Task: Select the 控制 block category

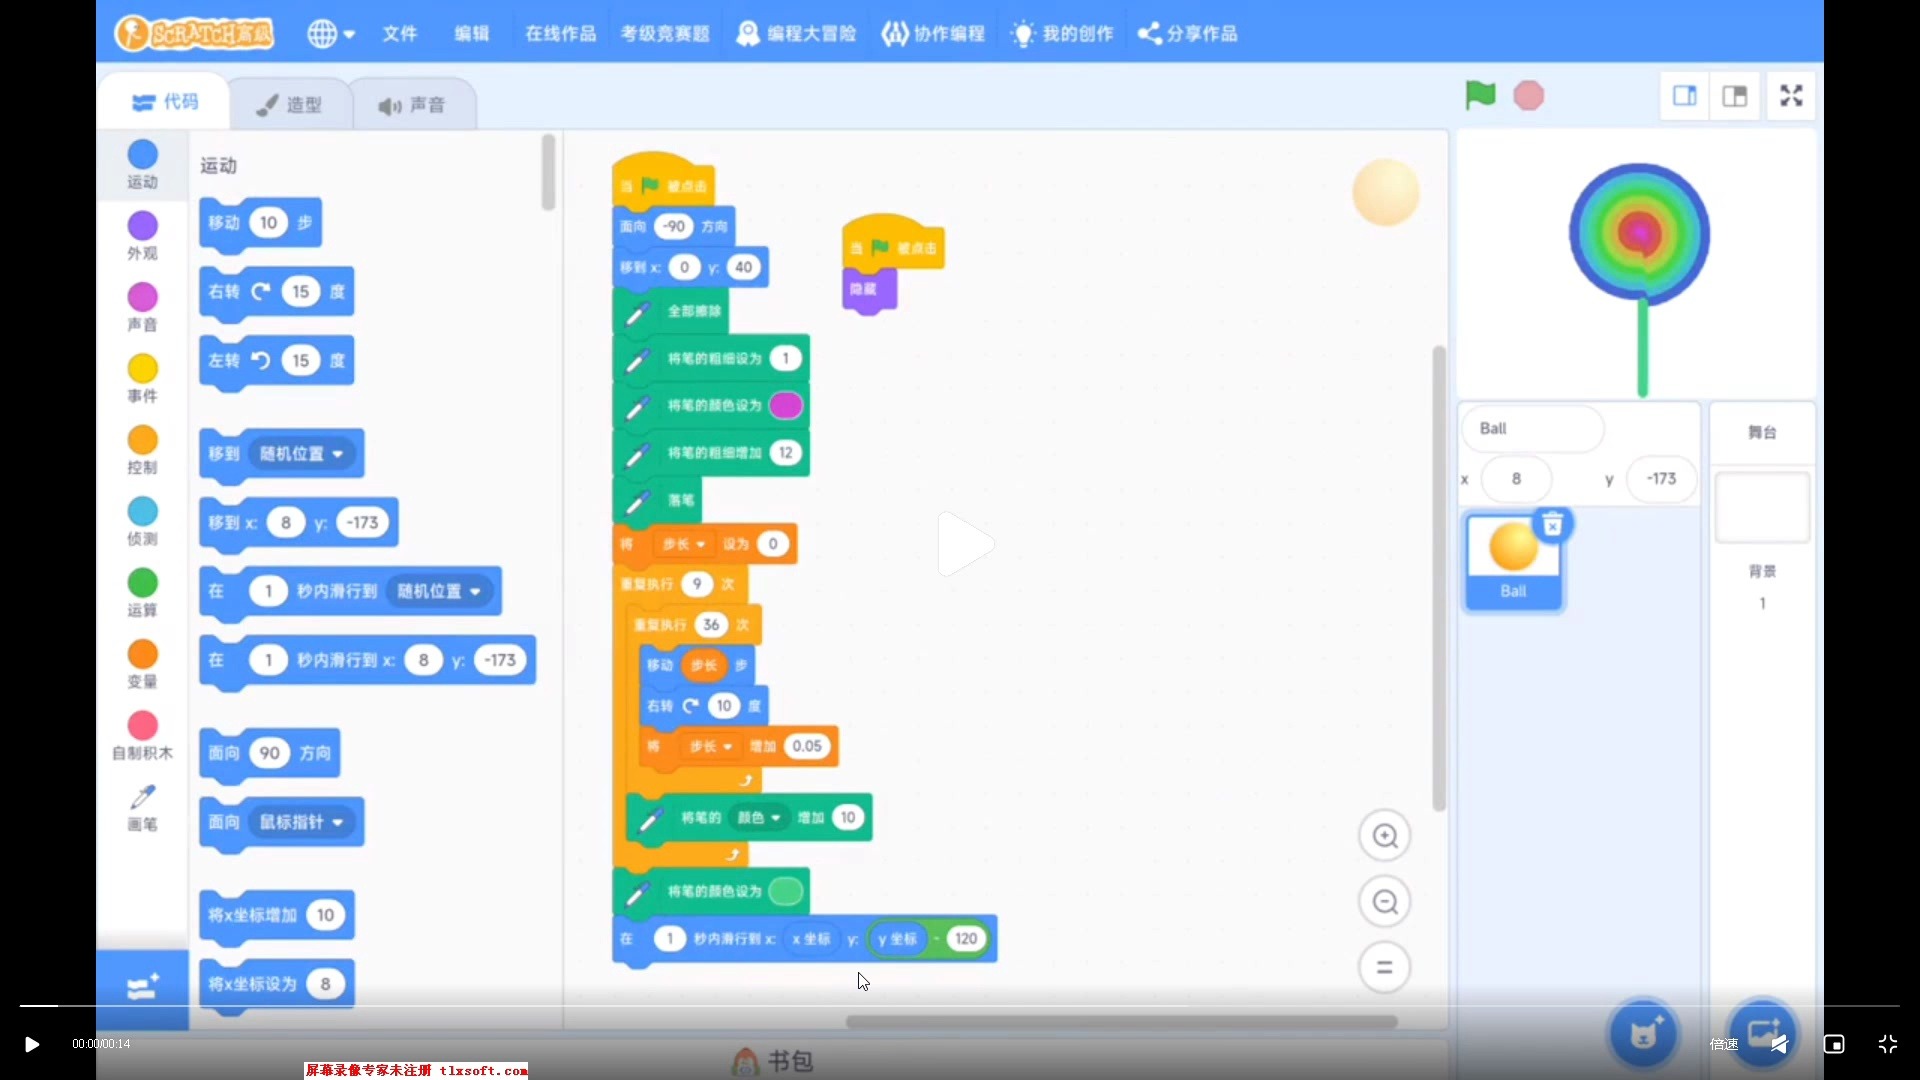Action: click(142, 450)
